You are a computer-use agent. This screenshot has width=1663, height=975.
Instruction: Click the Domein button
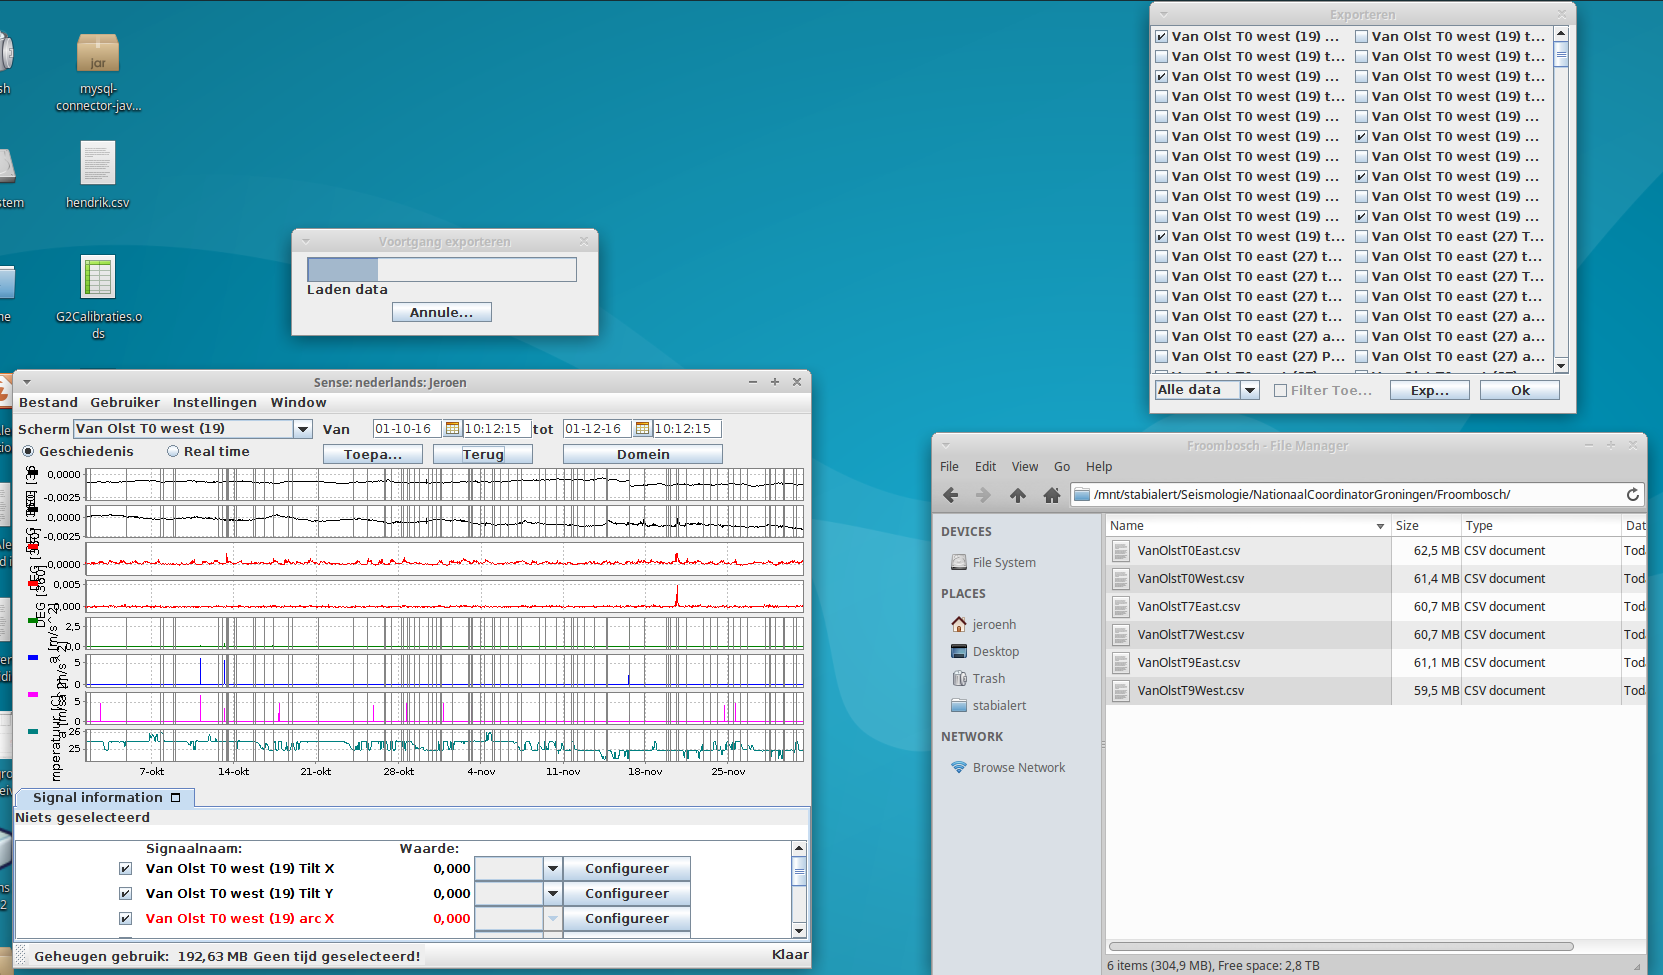pyautogui.click(x=643, y=454)
